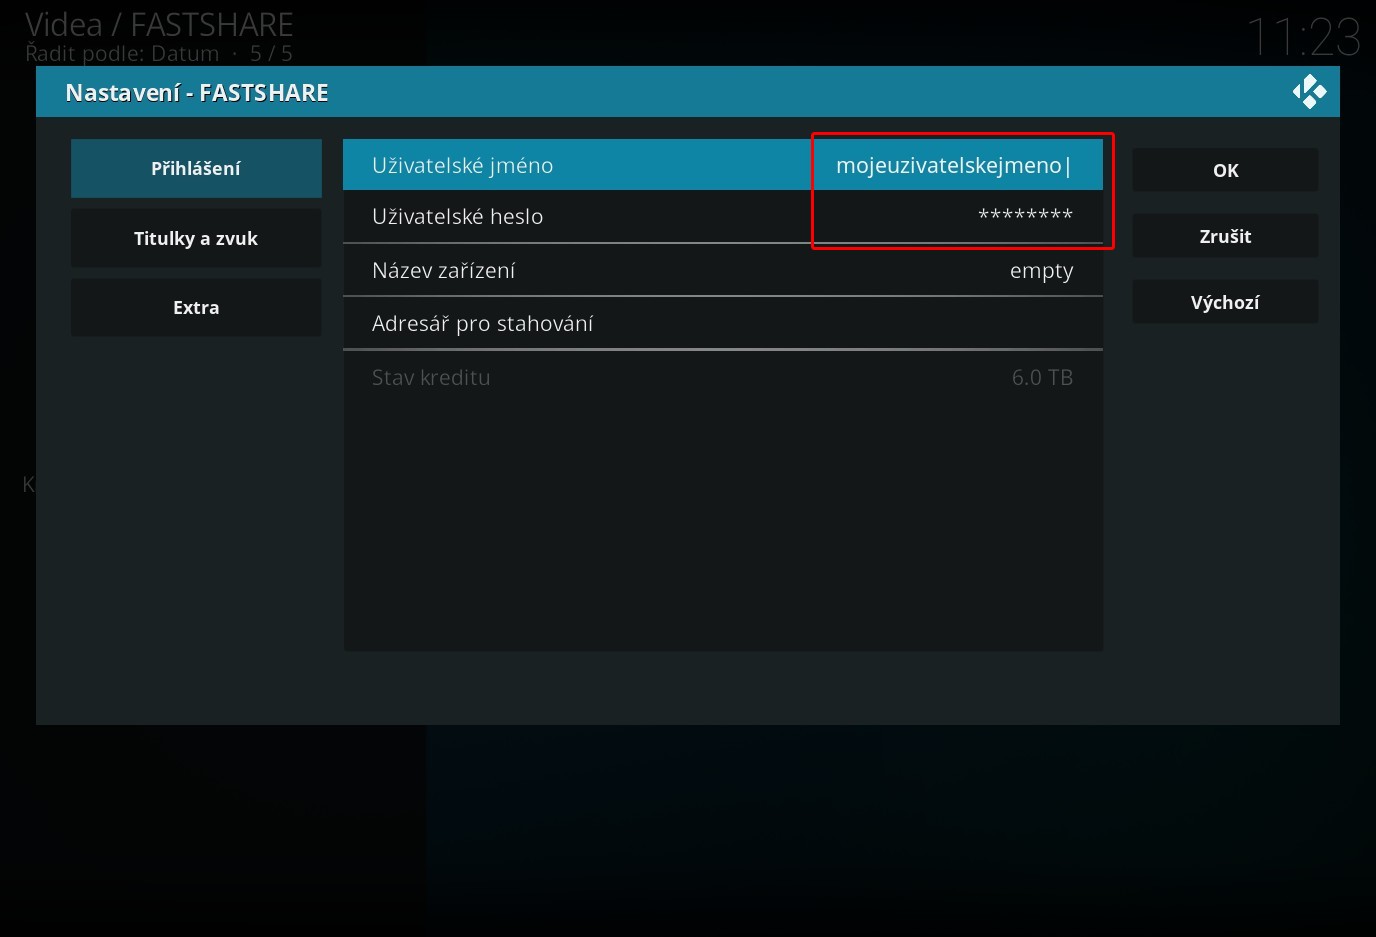Switch to Titulky a zvuk category

[x=196, y=238]
